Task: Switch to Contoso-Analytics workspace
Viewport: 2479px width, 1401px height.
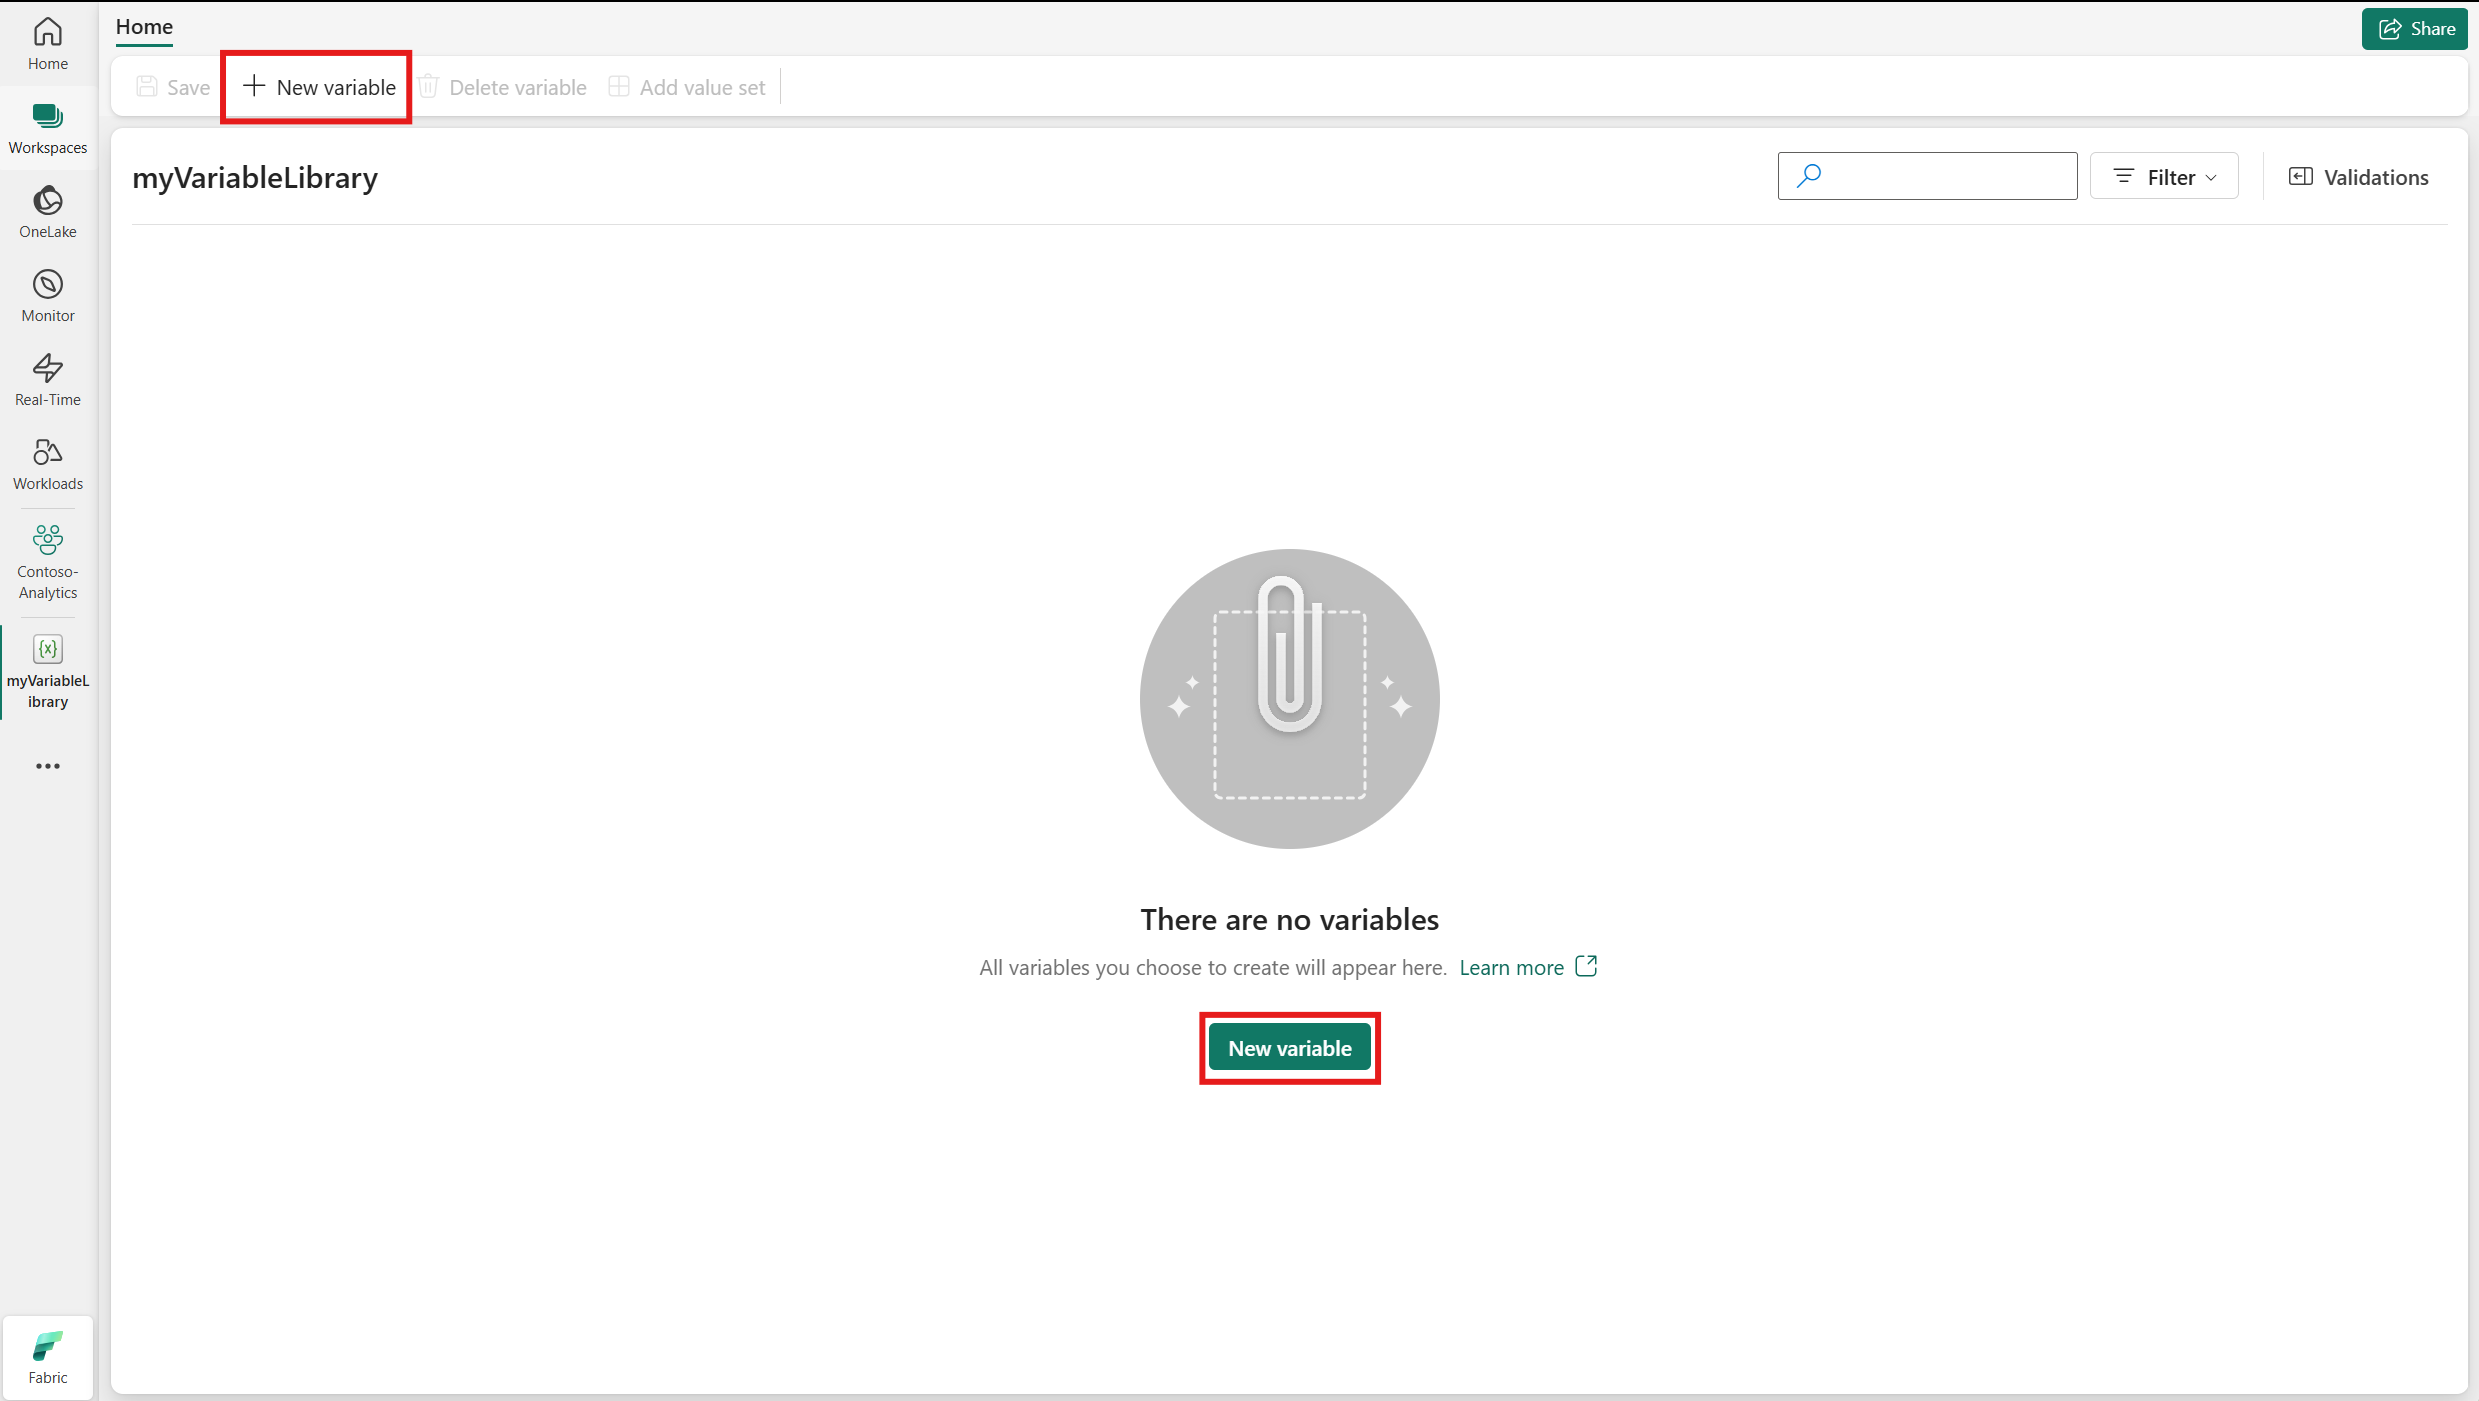Action: (x=47, y=560)
